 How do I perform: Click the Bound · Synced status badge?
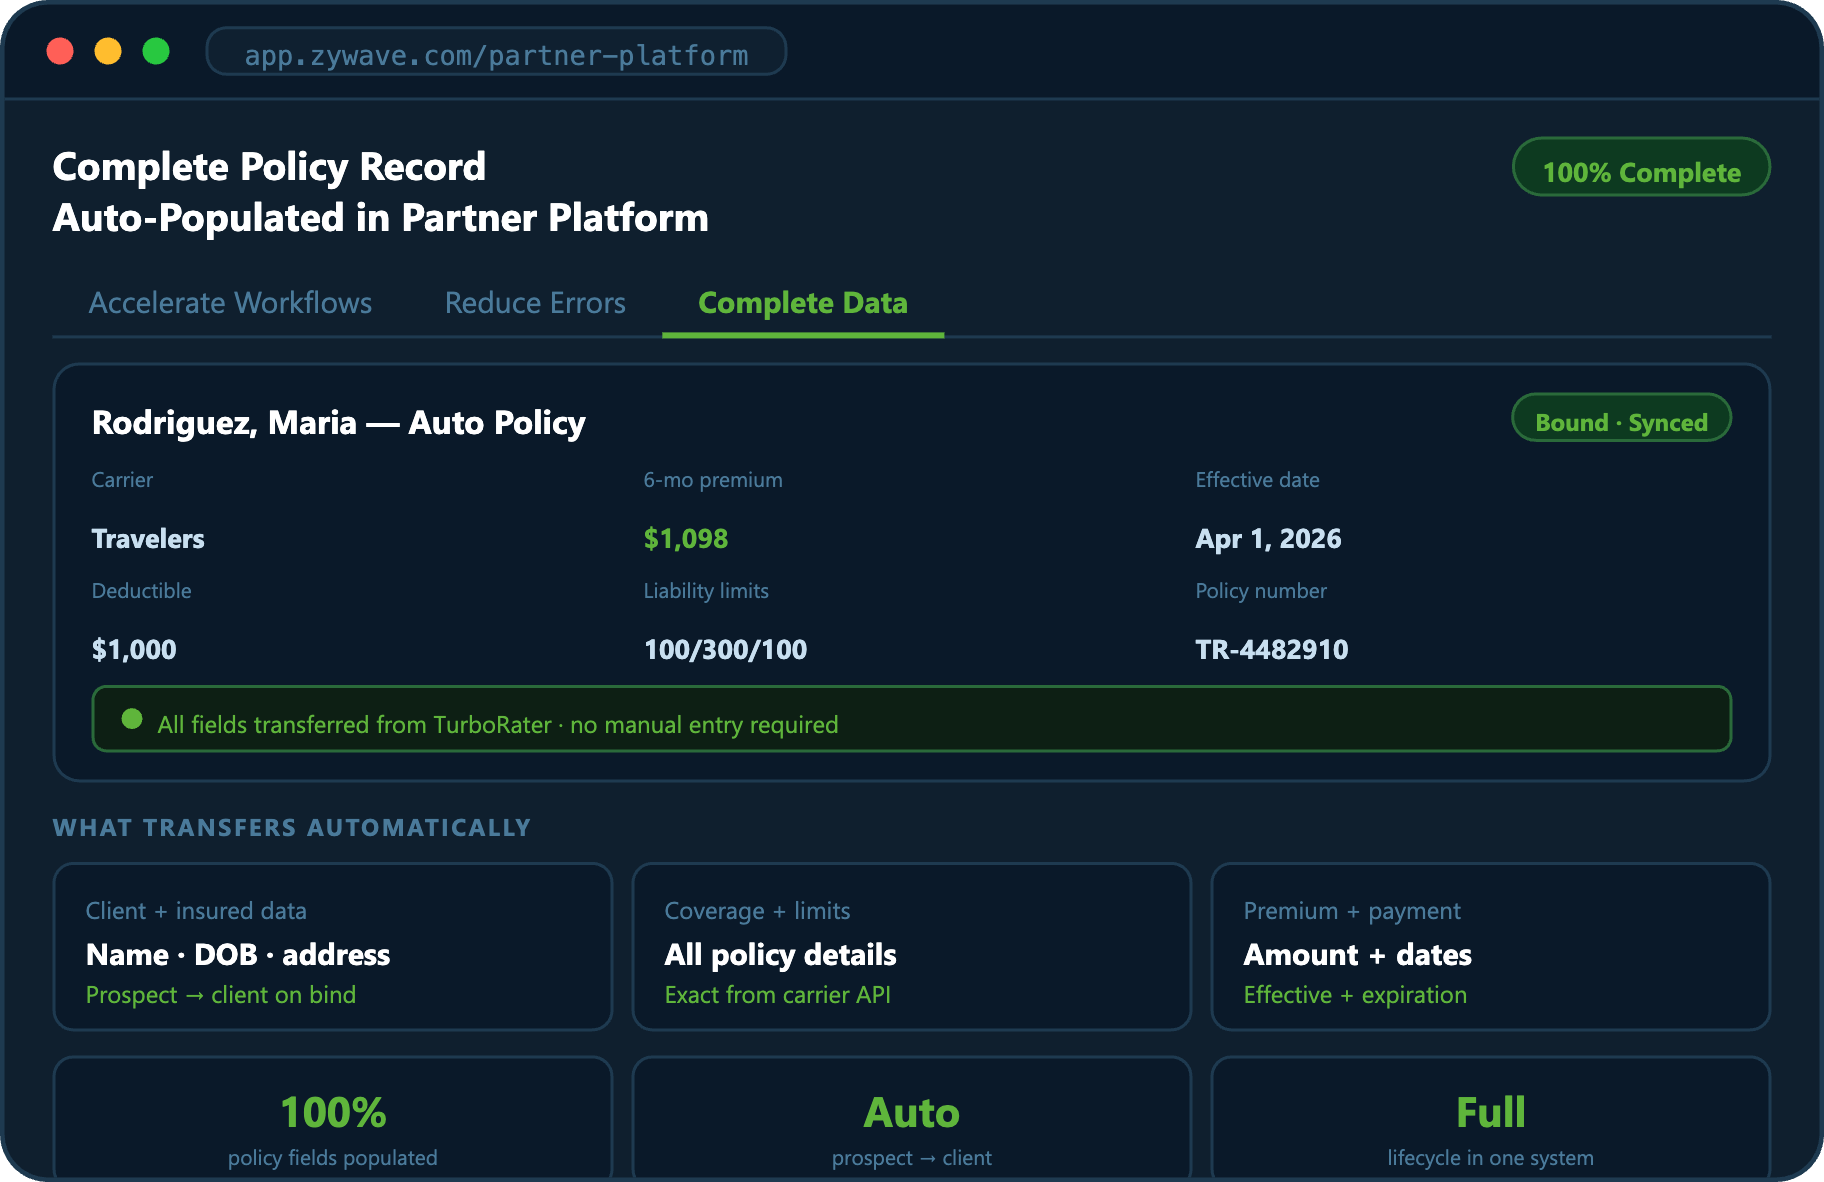1620,419
